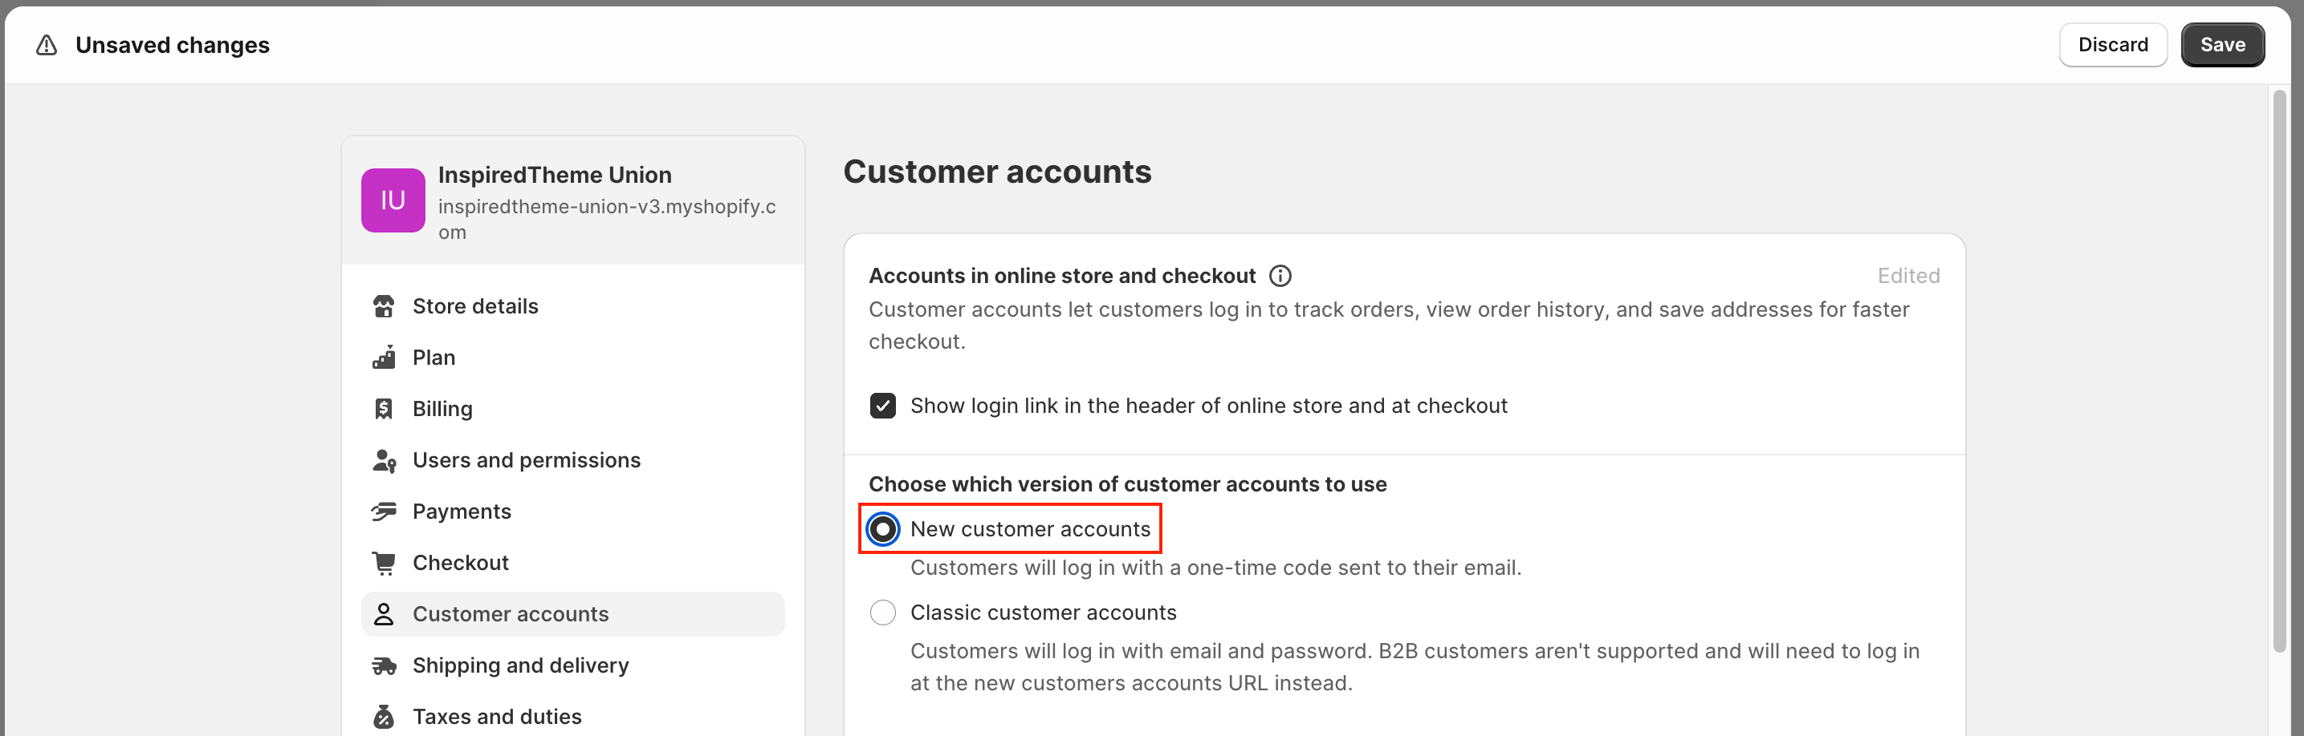The height and width of the screenshot is (736, 2304).
Task: Click the info icon beside Accounts heading
Action: [x=1280, y=276]
